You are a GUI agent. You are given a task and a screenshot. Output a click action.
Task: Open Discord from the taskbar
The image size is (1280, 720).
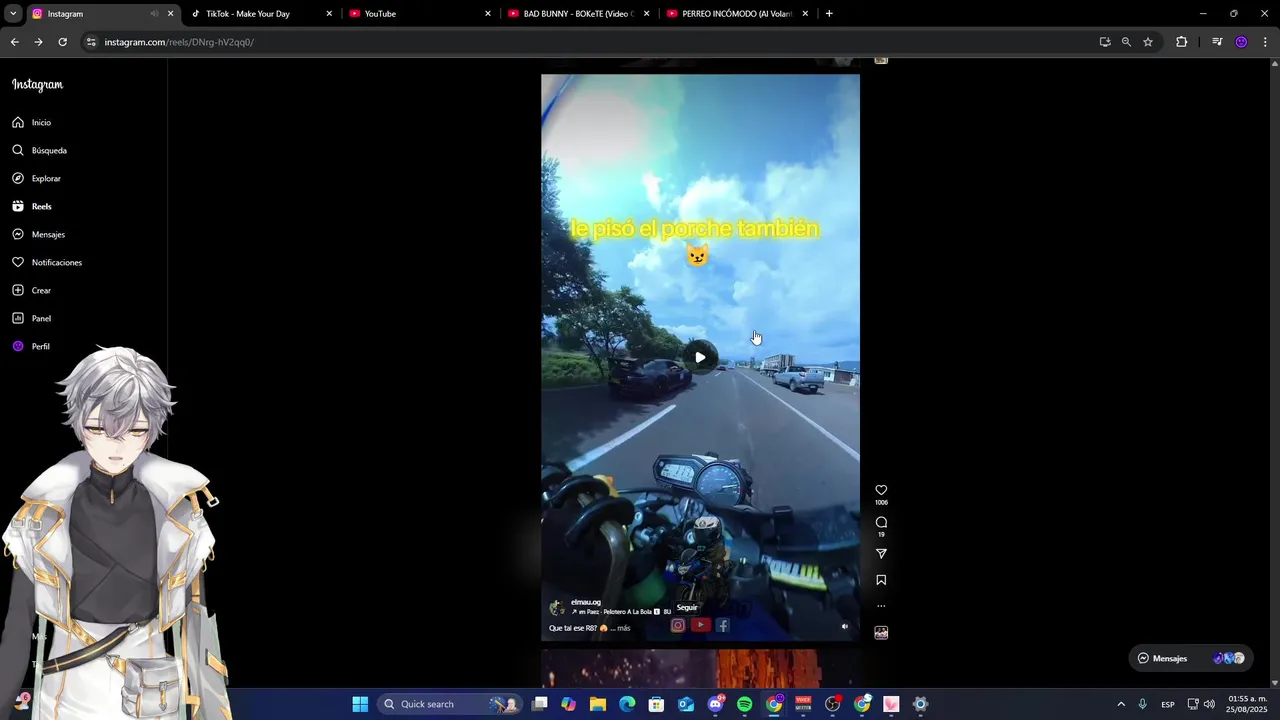[715, 704]
